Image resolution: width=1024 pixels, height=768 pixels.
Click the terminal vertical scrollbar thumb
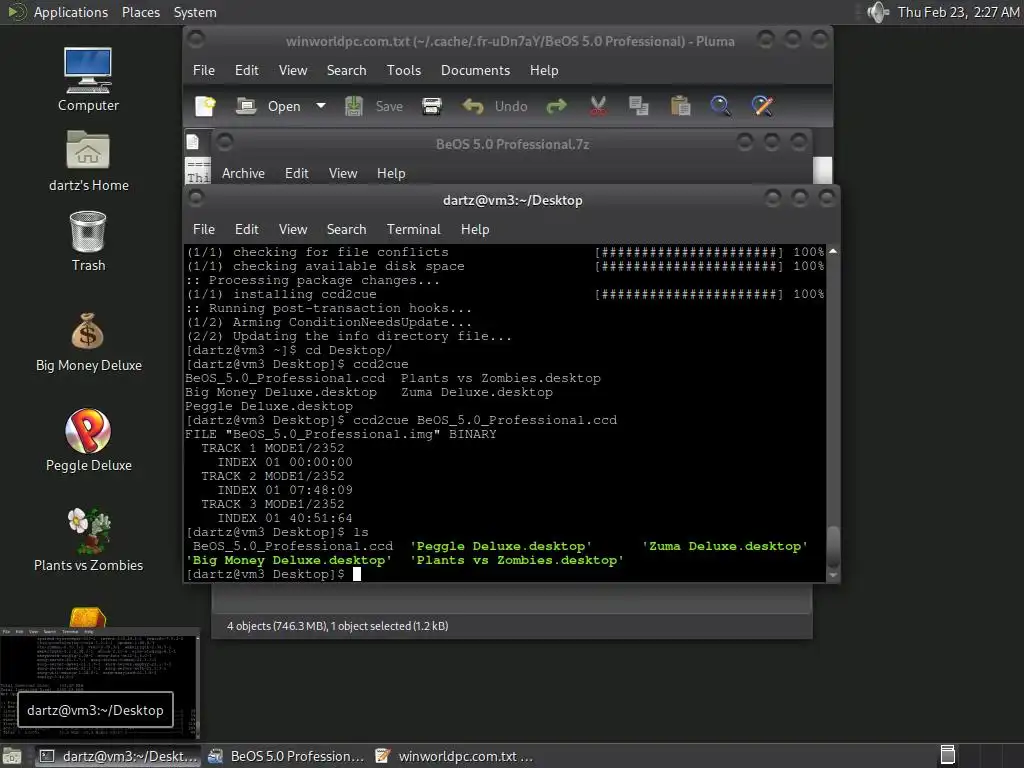tap(833, 547)
